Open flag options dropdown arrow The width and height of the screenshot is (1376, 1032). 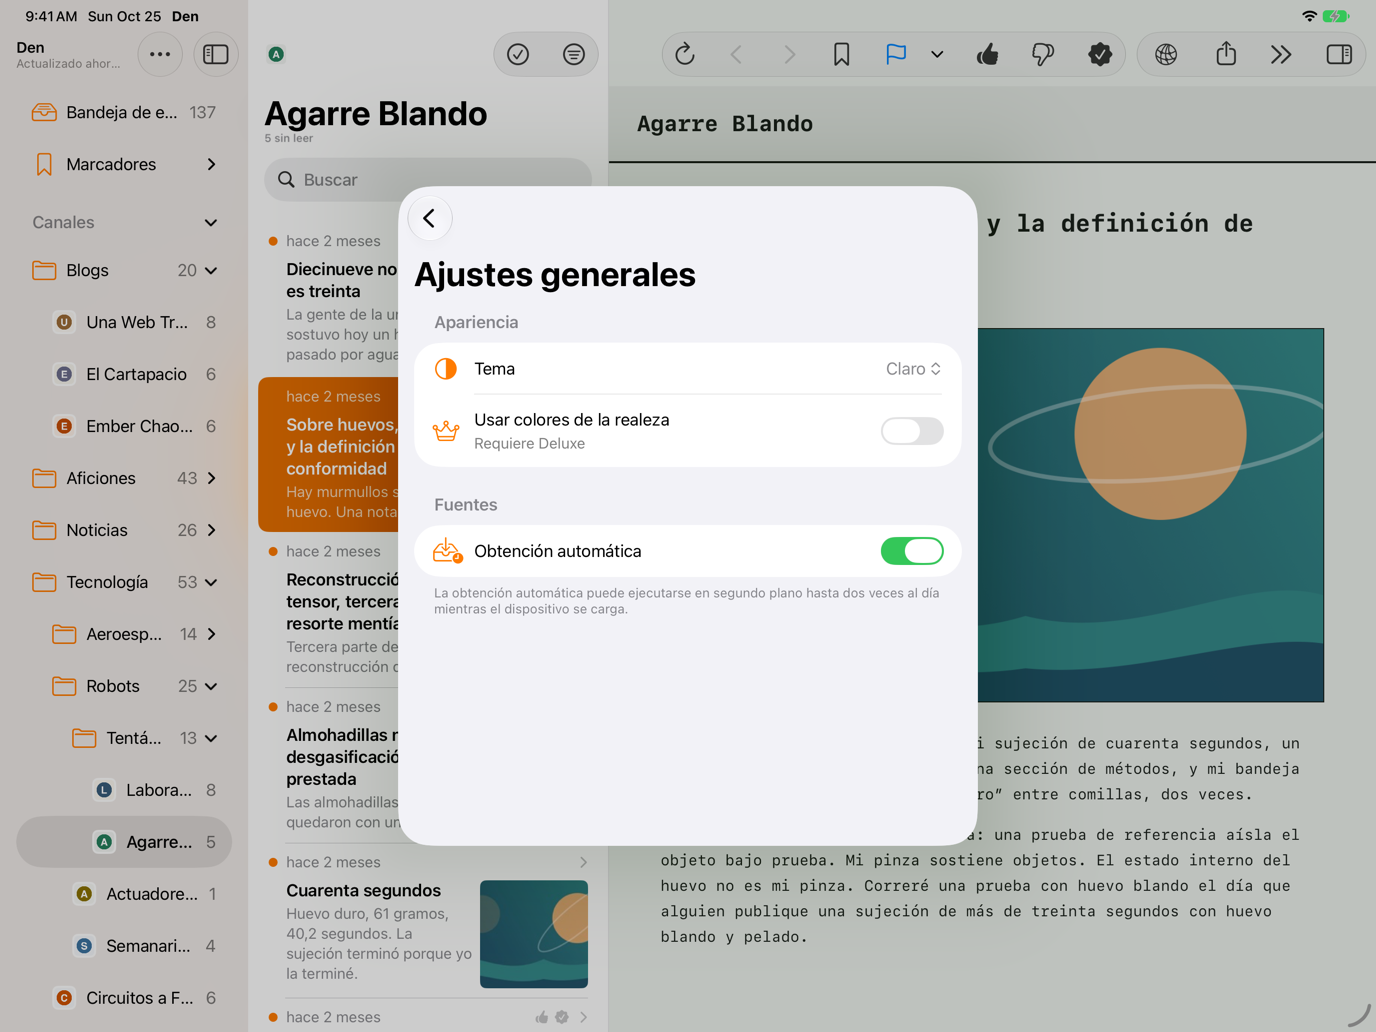point(937,54)
